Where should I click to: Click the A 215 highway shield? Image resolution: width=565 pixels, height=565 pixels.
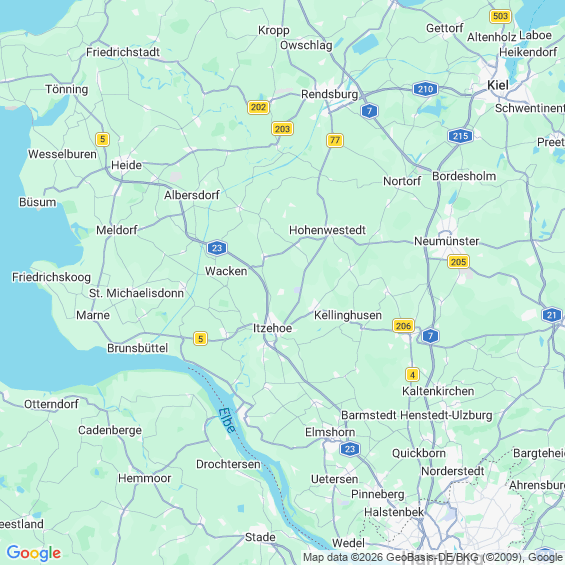click(x=460, y=136)
